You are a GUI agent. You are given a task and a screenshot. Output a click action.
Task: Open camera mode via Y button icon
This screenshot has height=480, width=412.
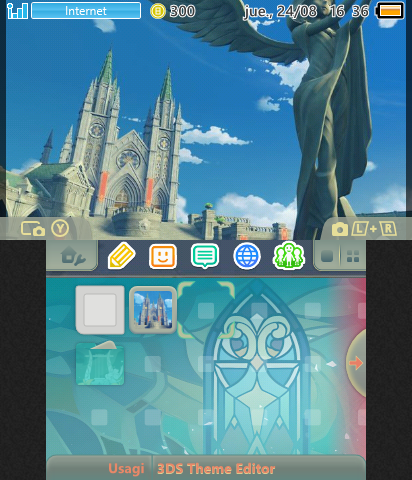tap(33, 229)
